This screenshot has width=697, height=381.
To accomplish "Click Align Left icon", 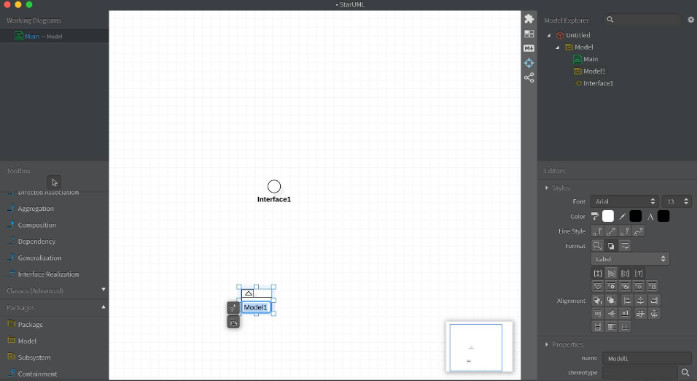I will point(627,301).
